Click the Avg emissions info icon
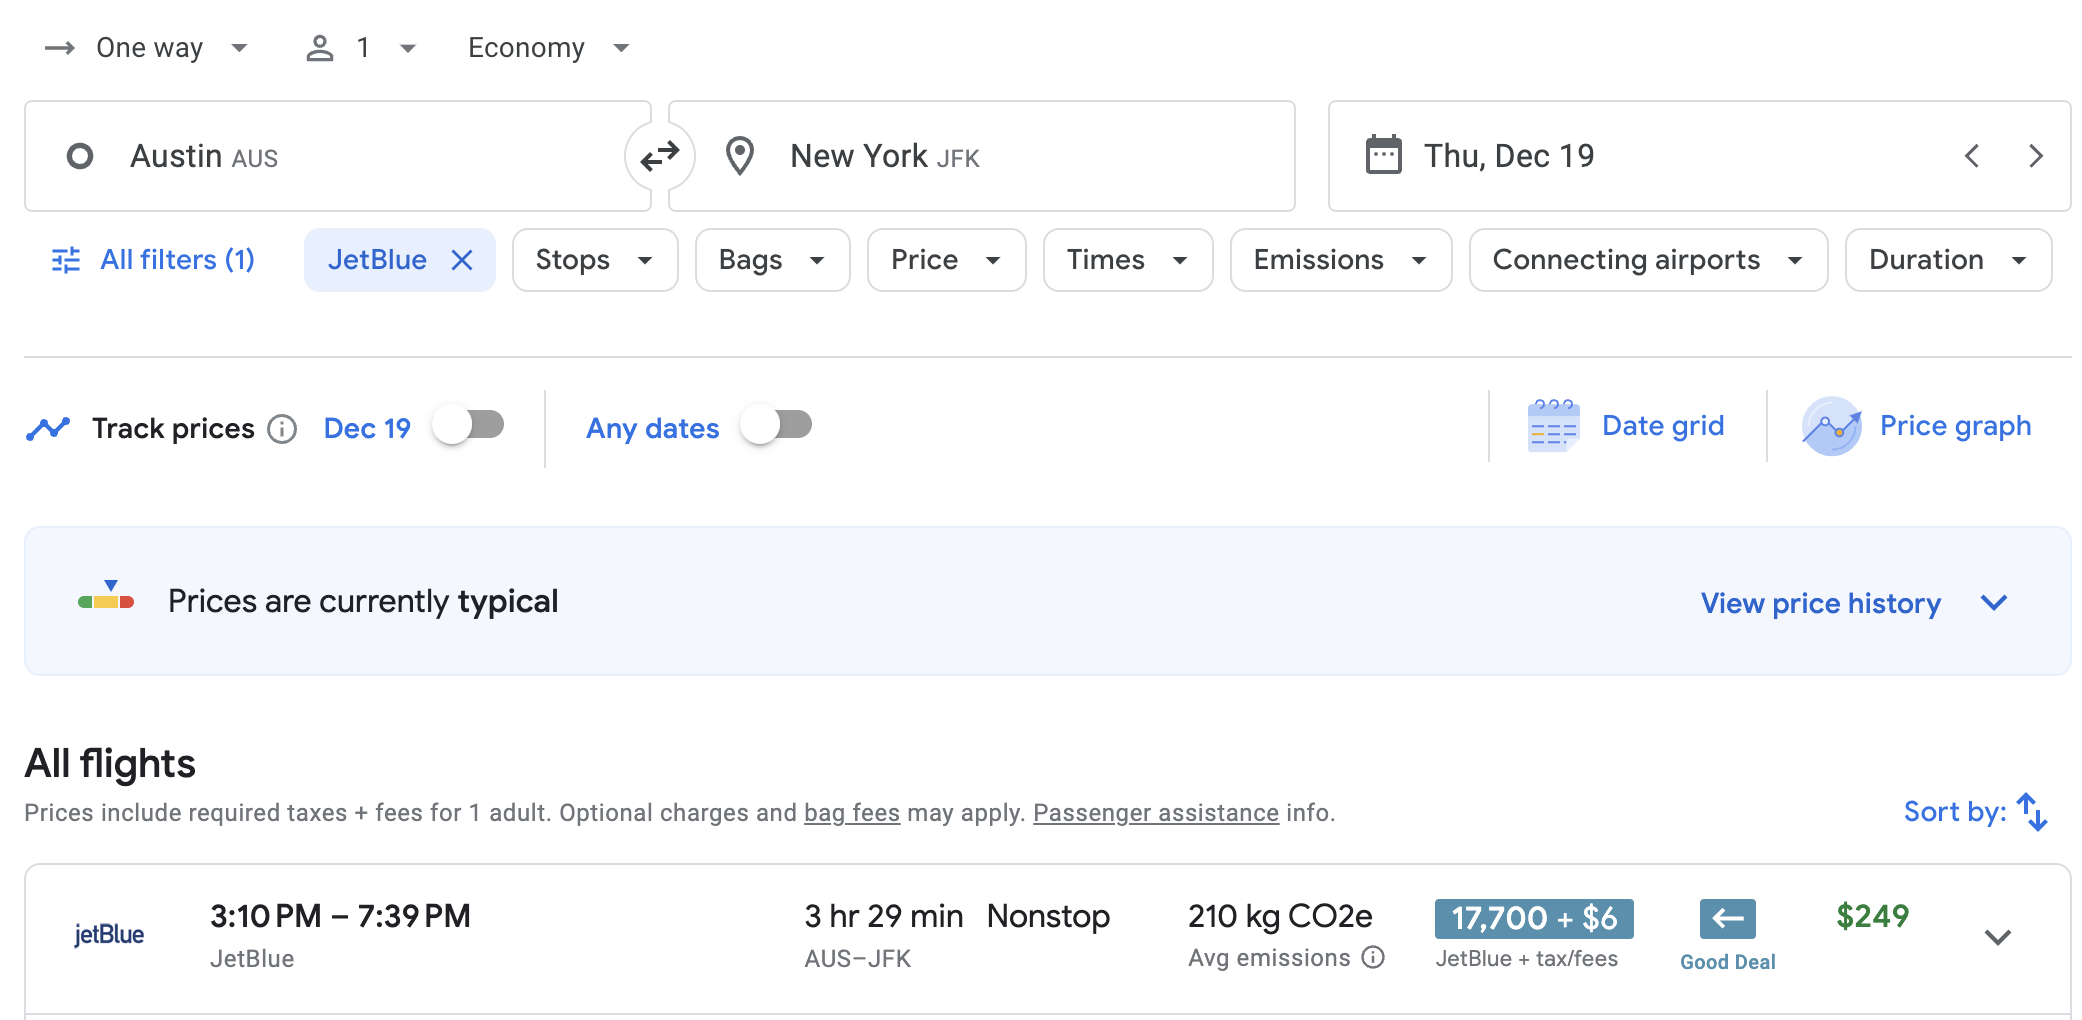 coord(1374,958)
